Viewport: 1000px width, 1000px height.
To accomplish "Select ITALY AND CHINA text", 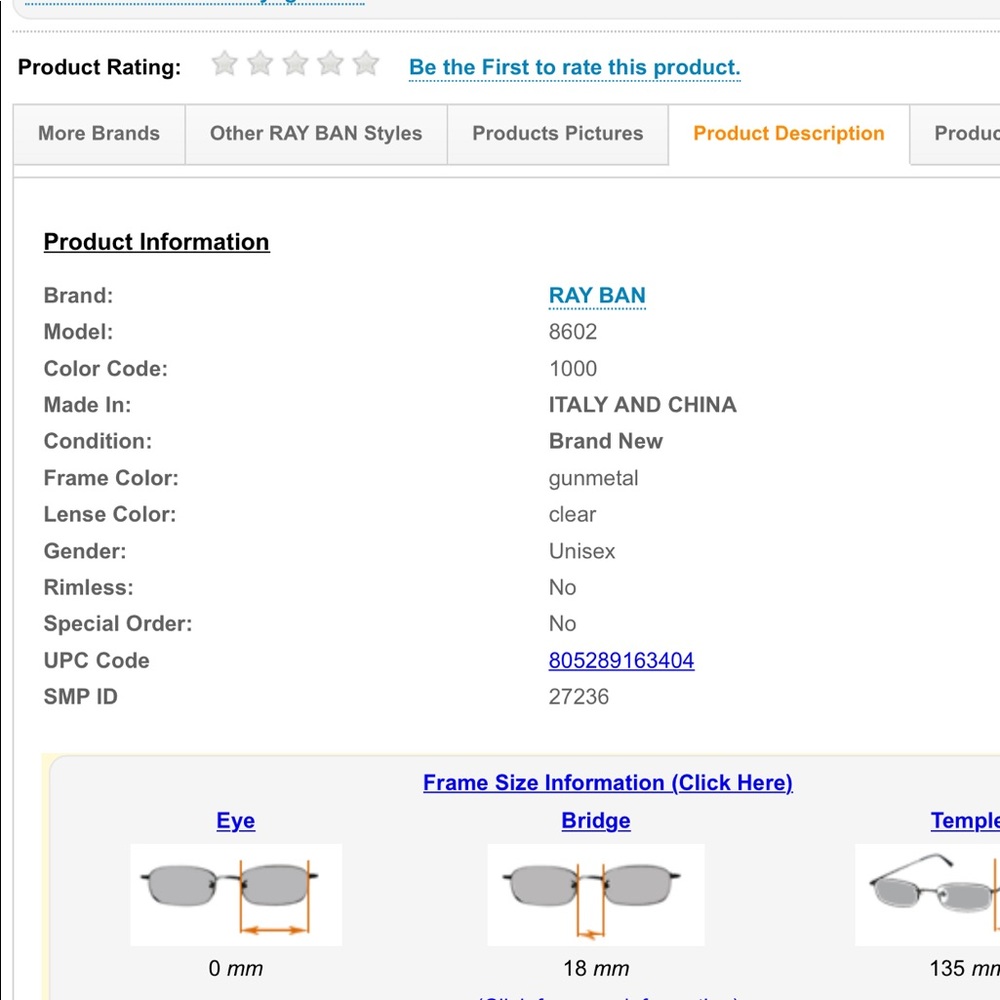I will coord(642,405).
